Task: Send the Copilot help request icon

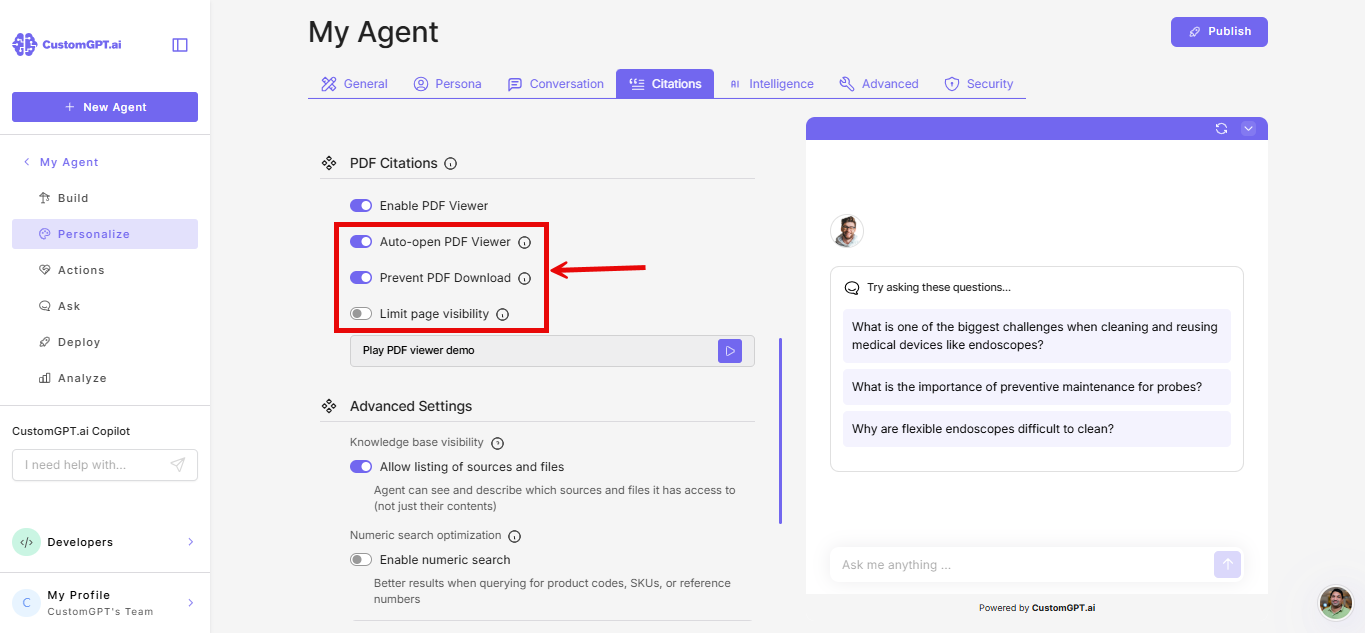Action: 178,465
